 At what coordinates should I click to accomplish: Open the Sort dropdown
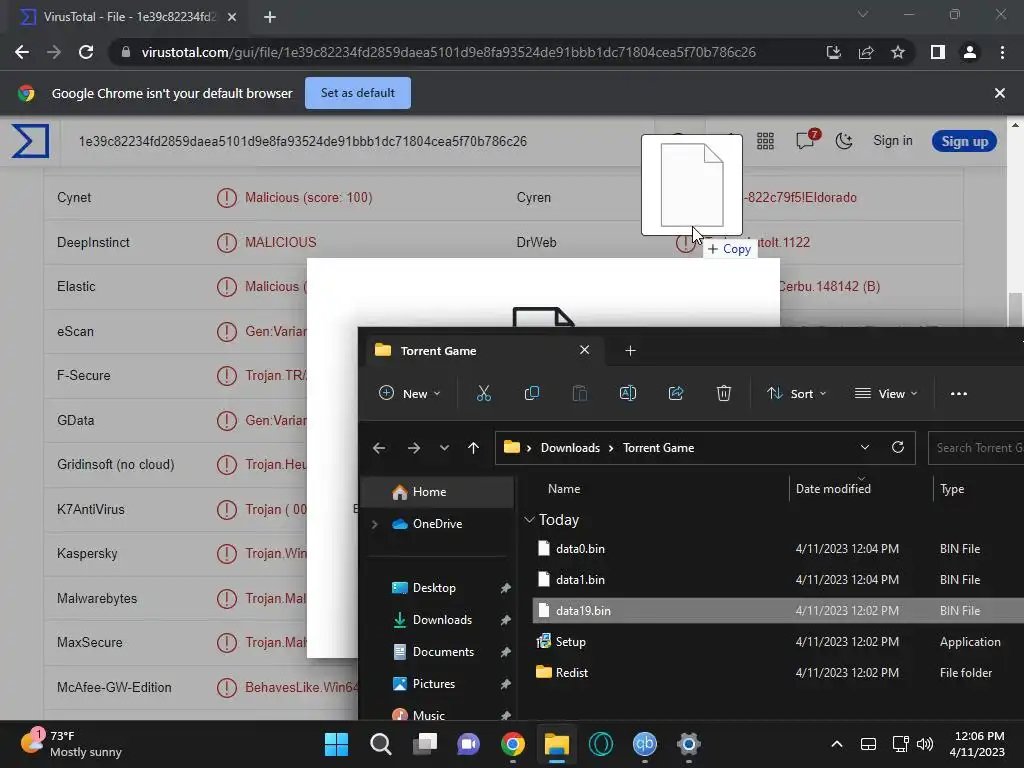click(796, 394)
